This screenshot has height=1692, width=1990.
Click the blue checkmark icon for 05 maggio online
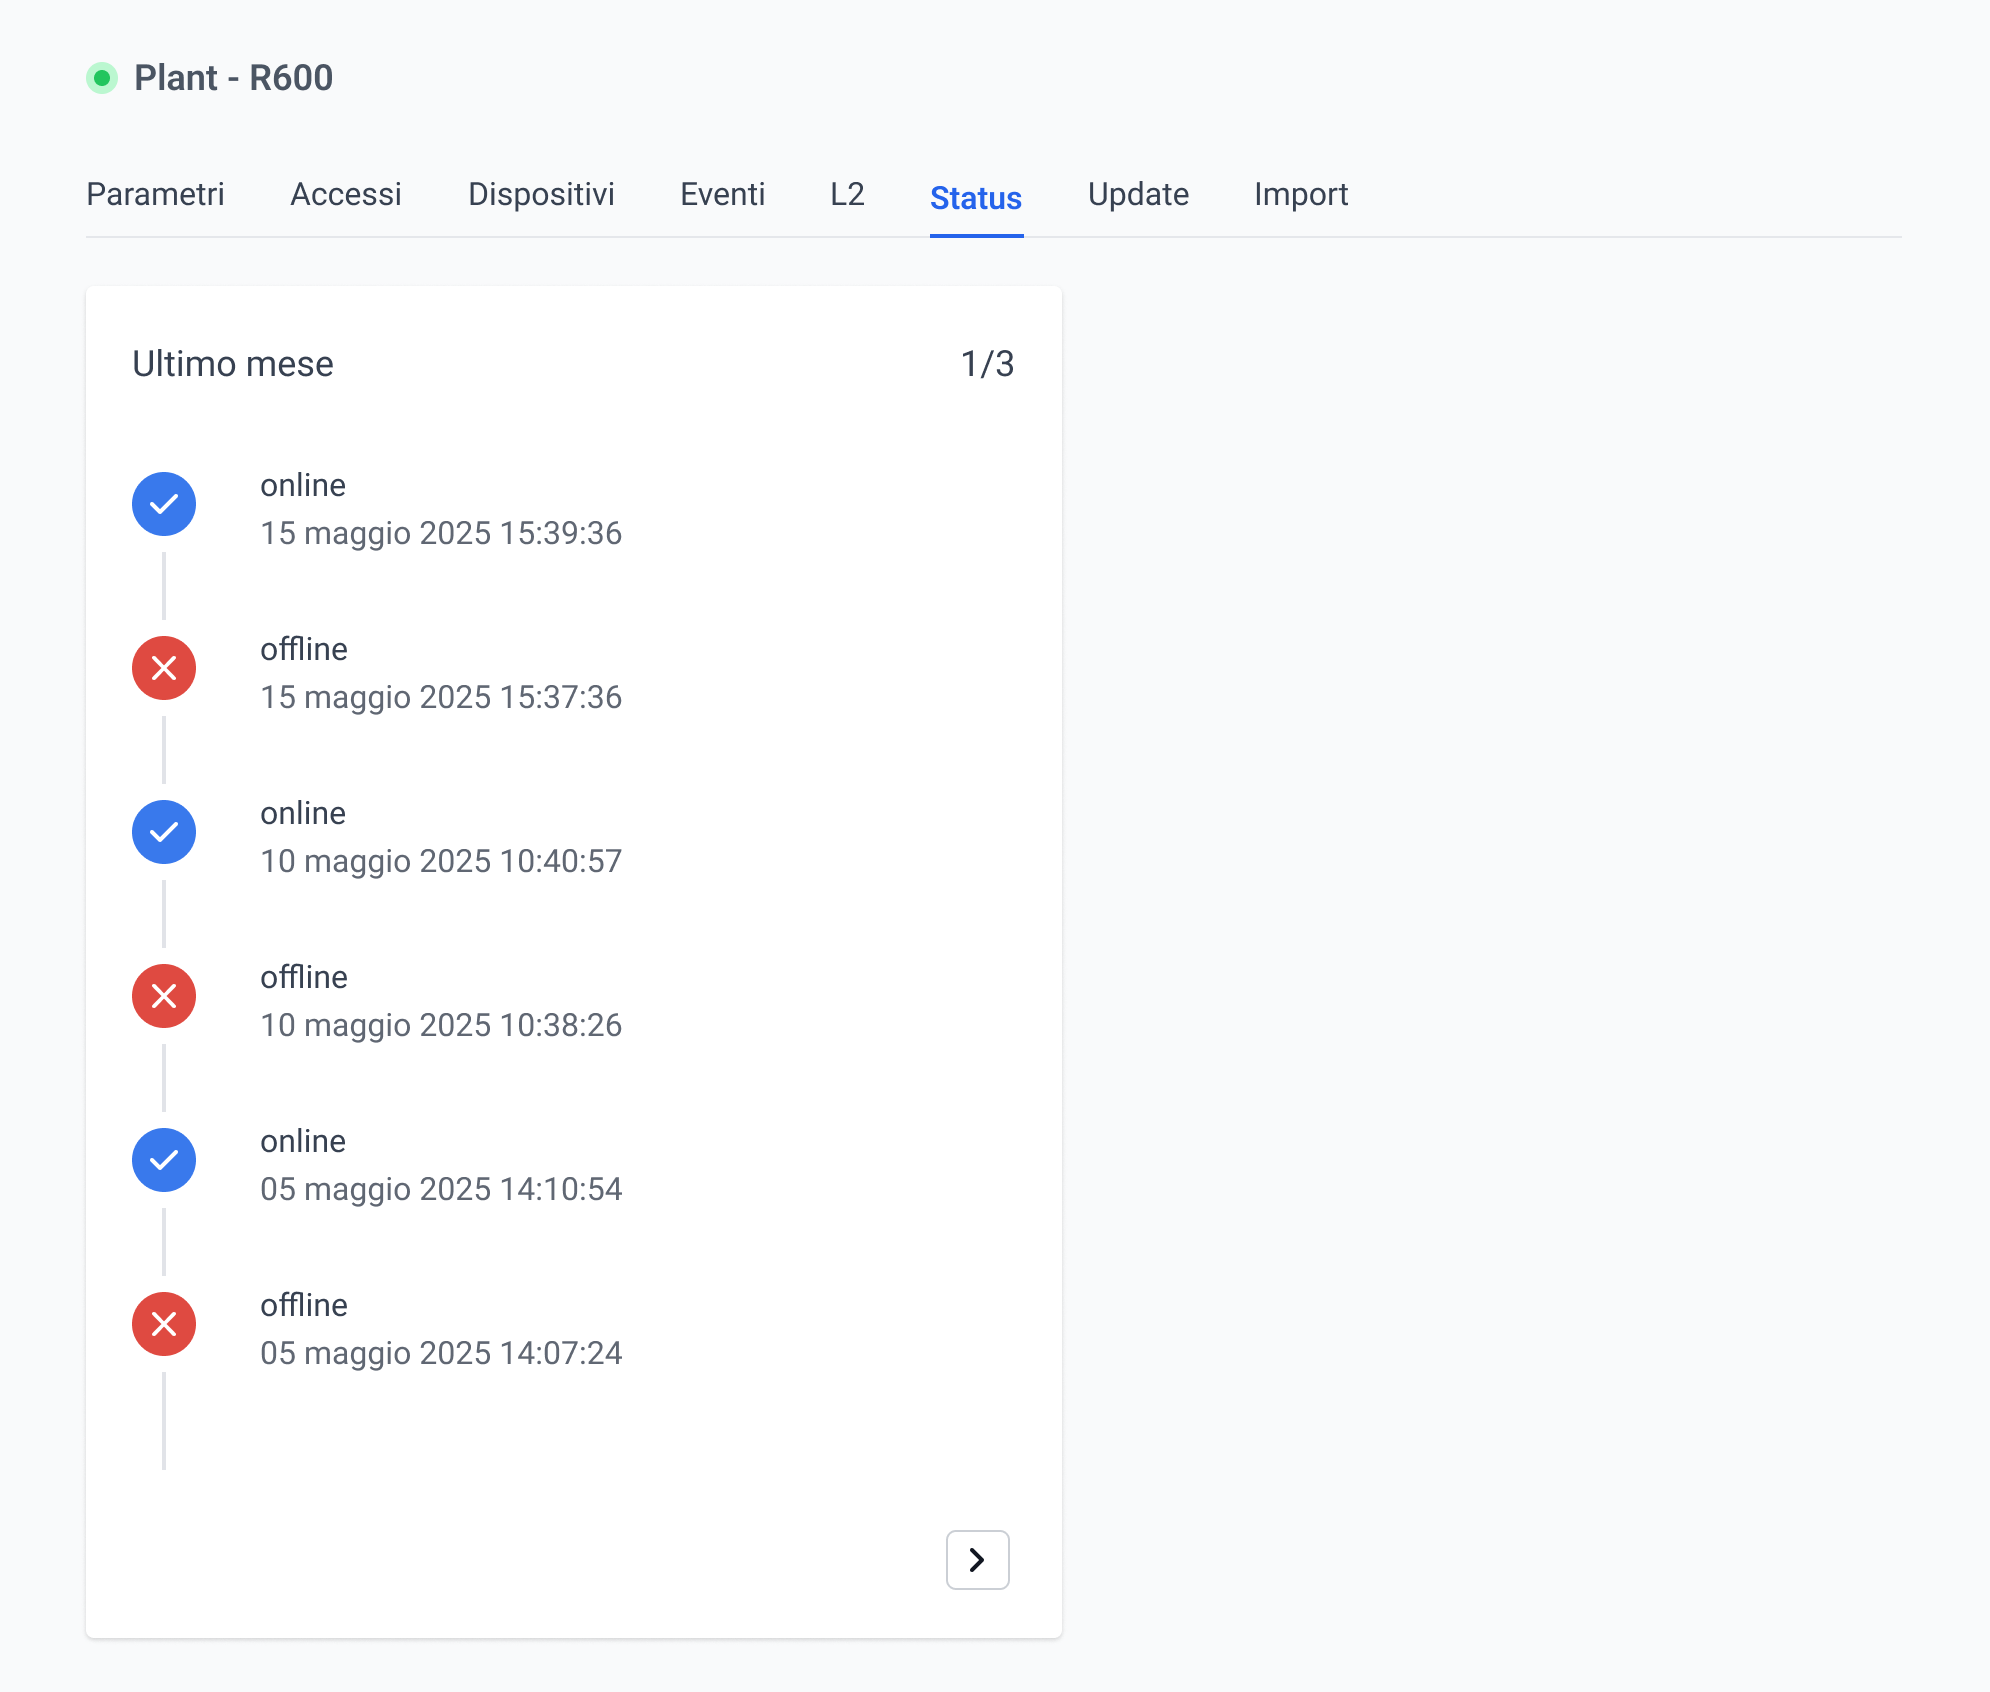pyautogui.click(x=164, y=1160)
